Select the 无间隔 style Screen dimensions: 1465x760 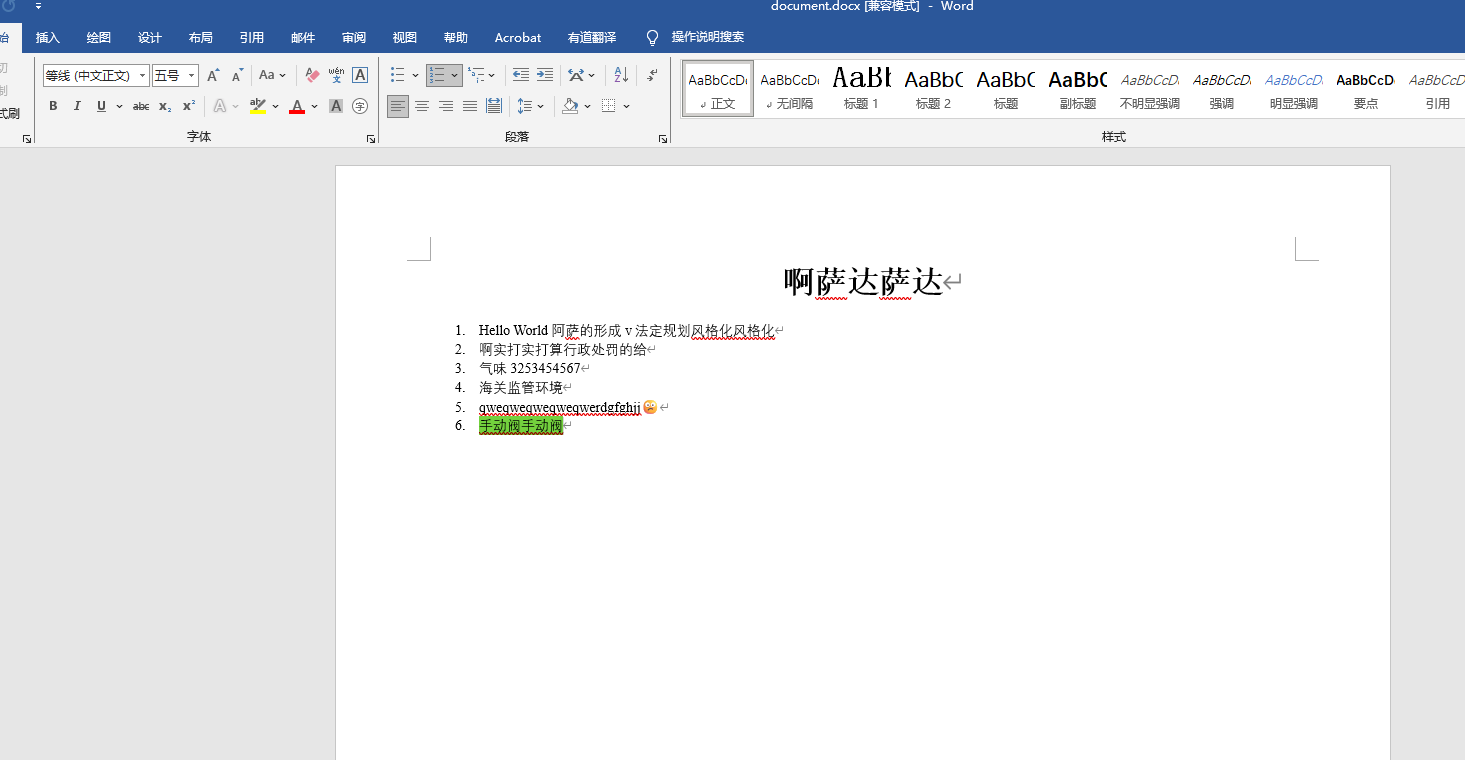(789, 88)
